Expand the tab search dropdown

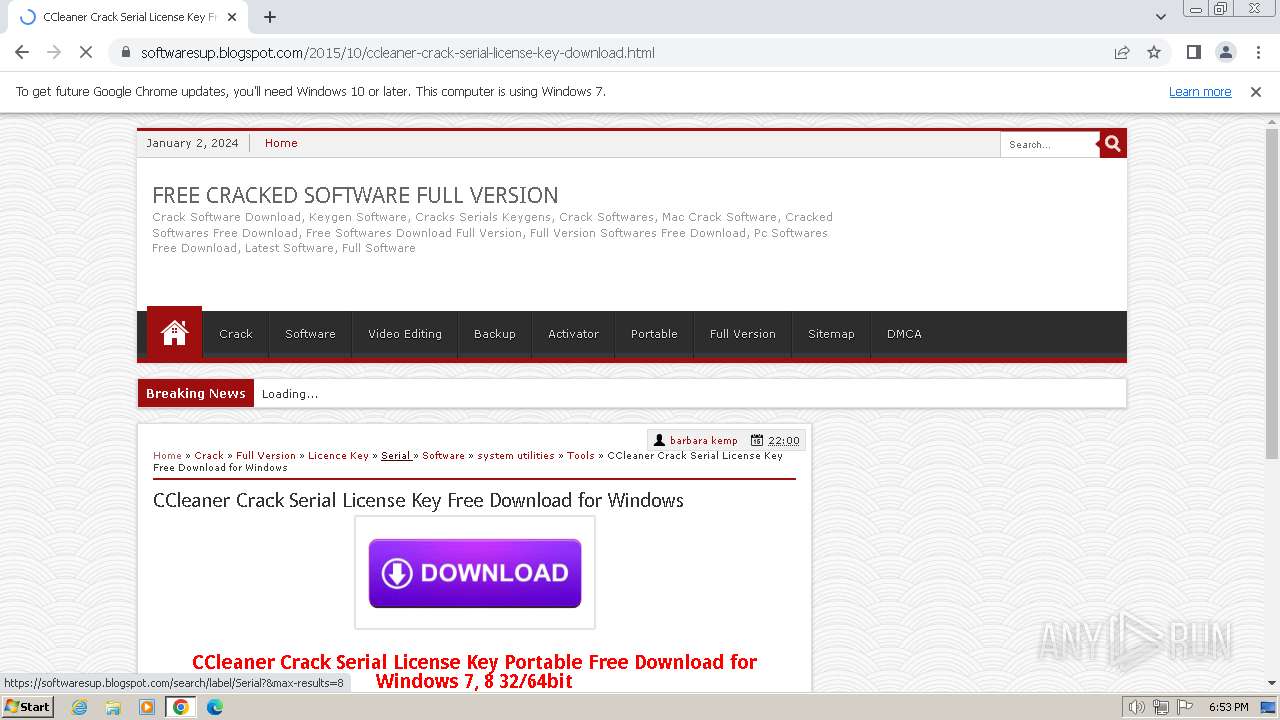(x=1161, y=17)
